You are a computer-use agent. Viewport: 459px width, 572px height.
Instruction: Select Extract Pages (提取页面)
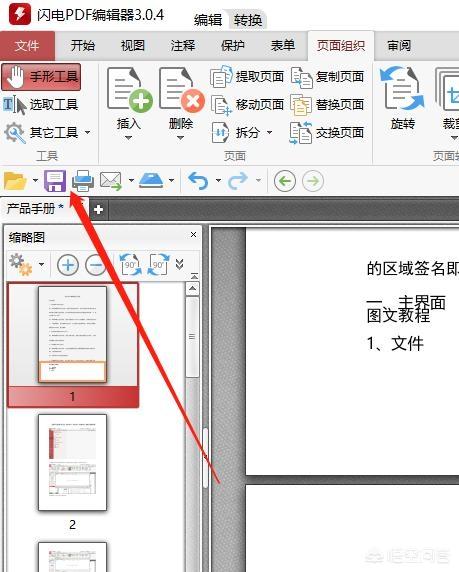[247, 76]
